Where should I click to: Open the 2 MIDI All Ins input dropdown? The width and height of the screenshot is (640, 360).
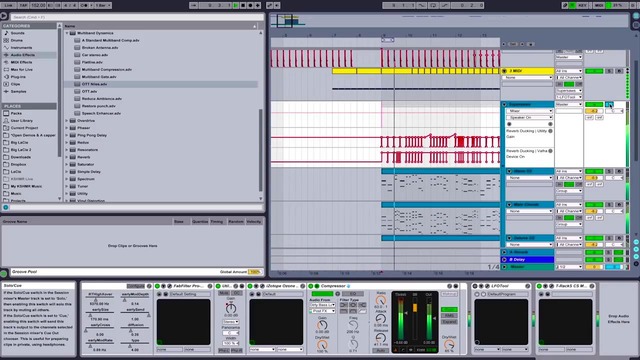pos(569,71)
